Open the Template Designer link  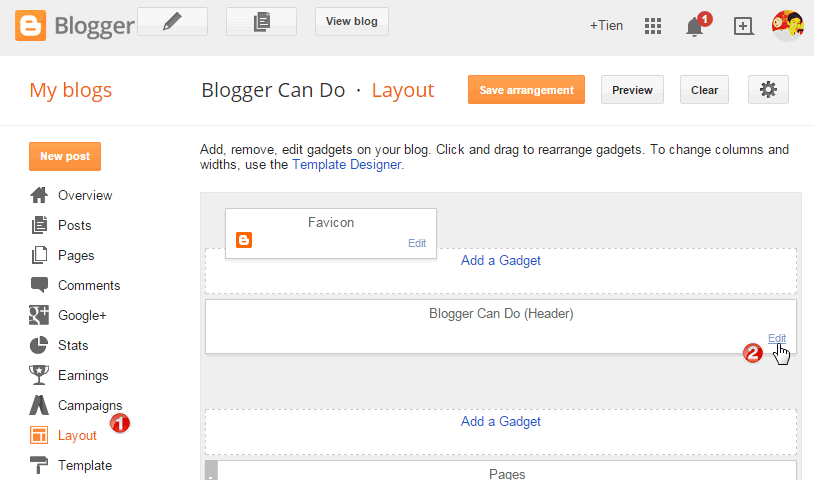pos(346,164)
